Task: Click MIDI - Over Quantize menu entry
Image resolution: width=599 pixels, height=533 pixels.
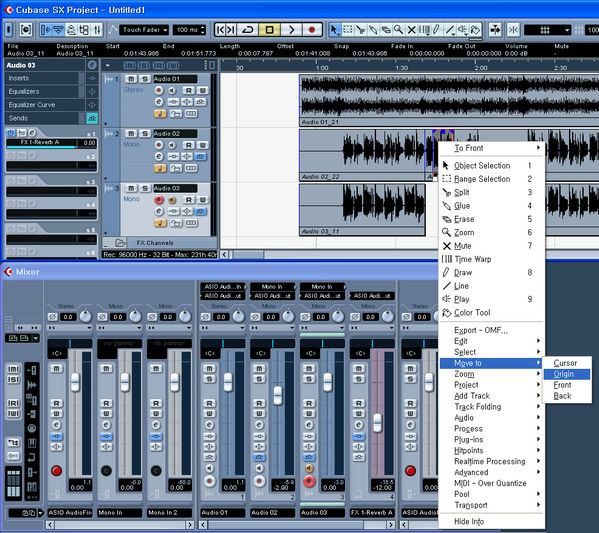Action: [492, 483]
